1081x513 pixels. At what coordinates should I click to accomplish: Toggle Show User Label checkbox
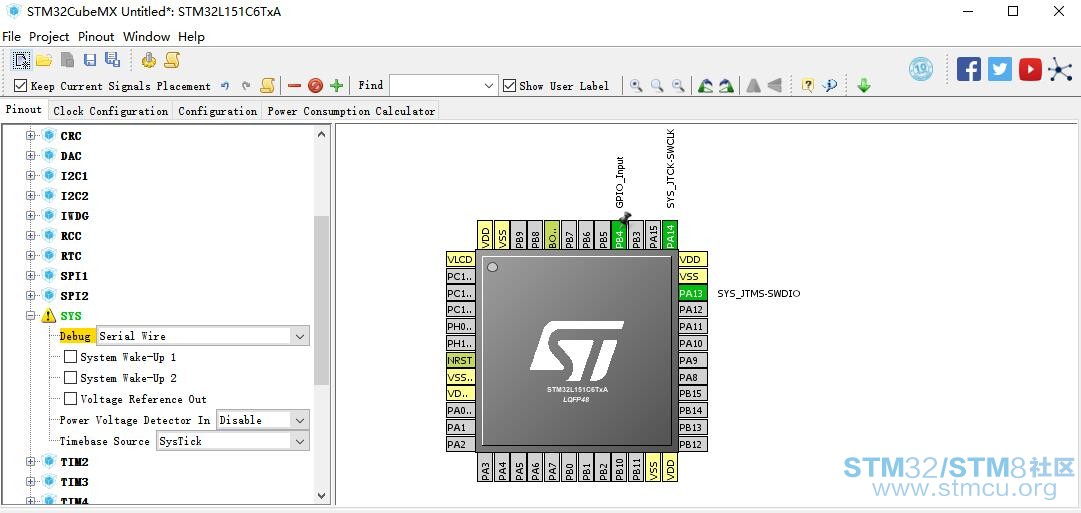tap(509, 86)
